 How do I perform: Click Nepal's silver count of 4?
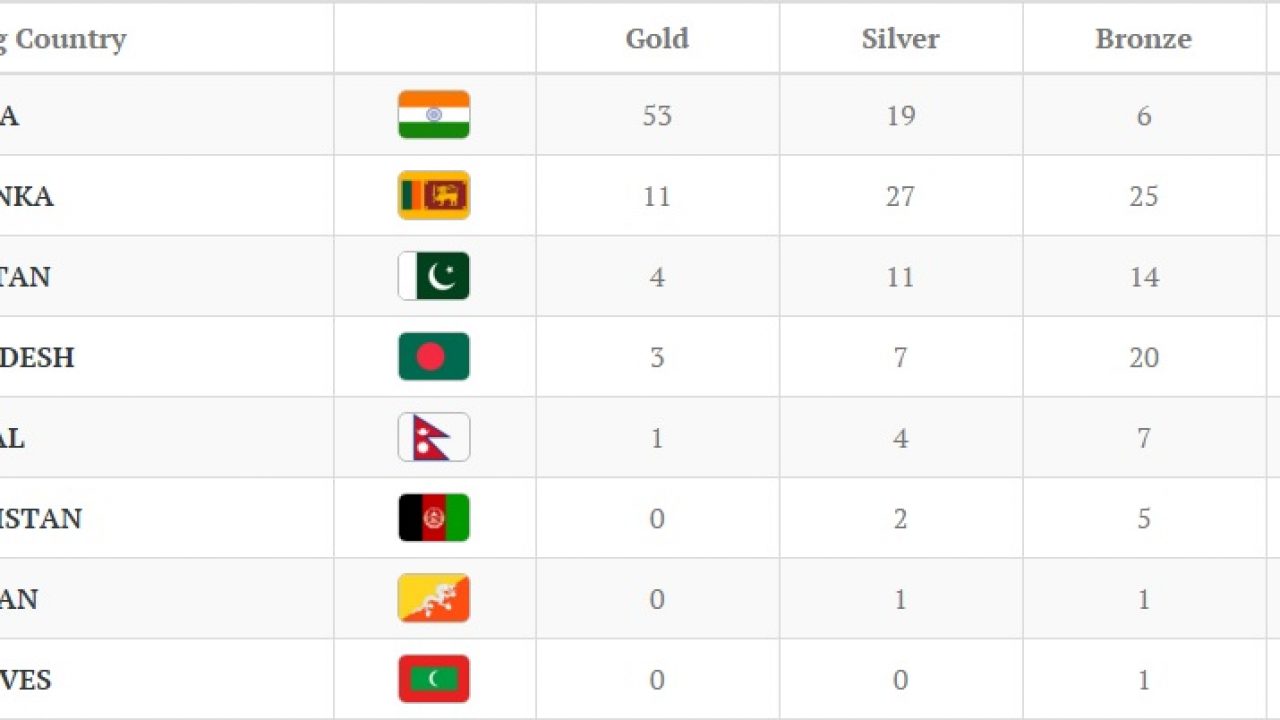coord(900,438)
